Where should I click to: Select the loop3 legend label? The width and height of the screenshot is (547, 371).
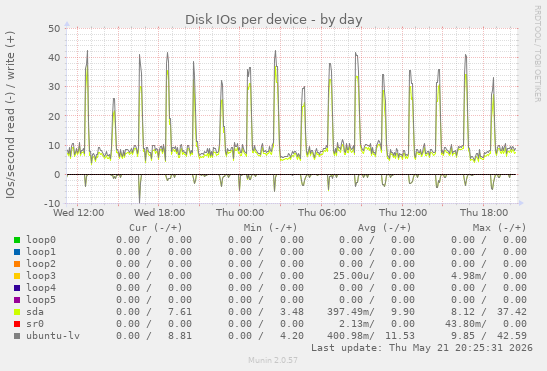[41, 276]
